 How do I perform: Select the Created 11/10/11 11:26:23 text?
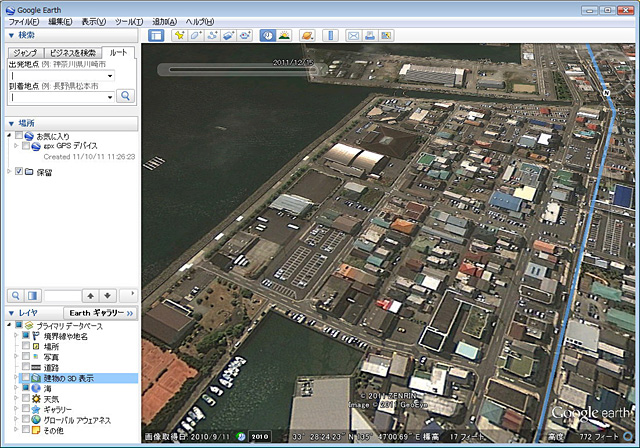(x=89, y=157)
